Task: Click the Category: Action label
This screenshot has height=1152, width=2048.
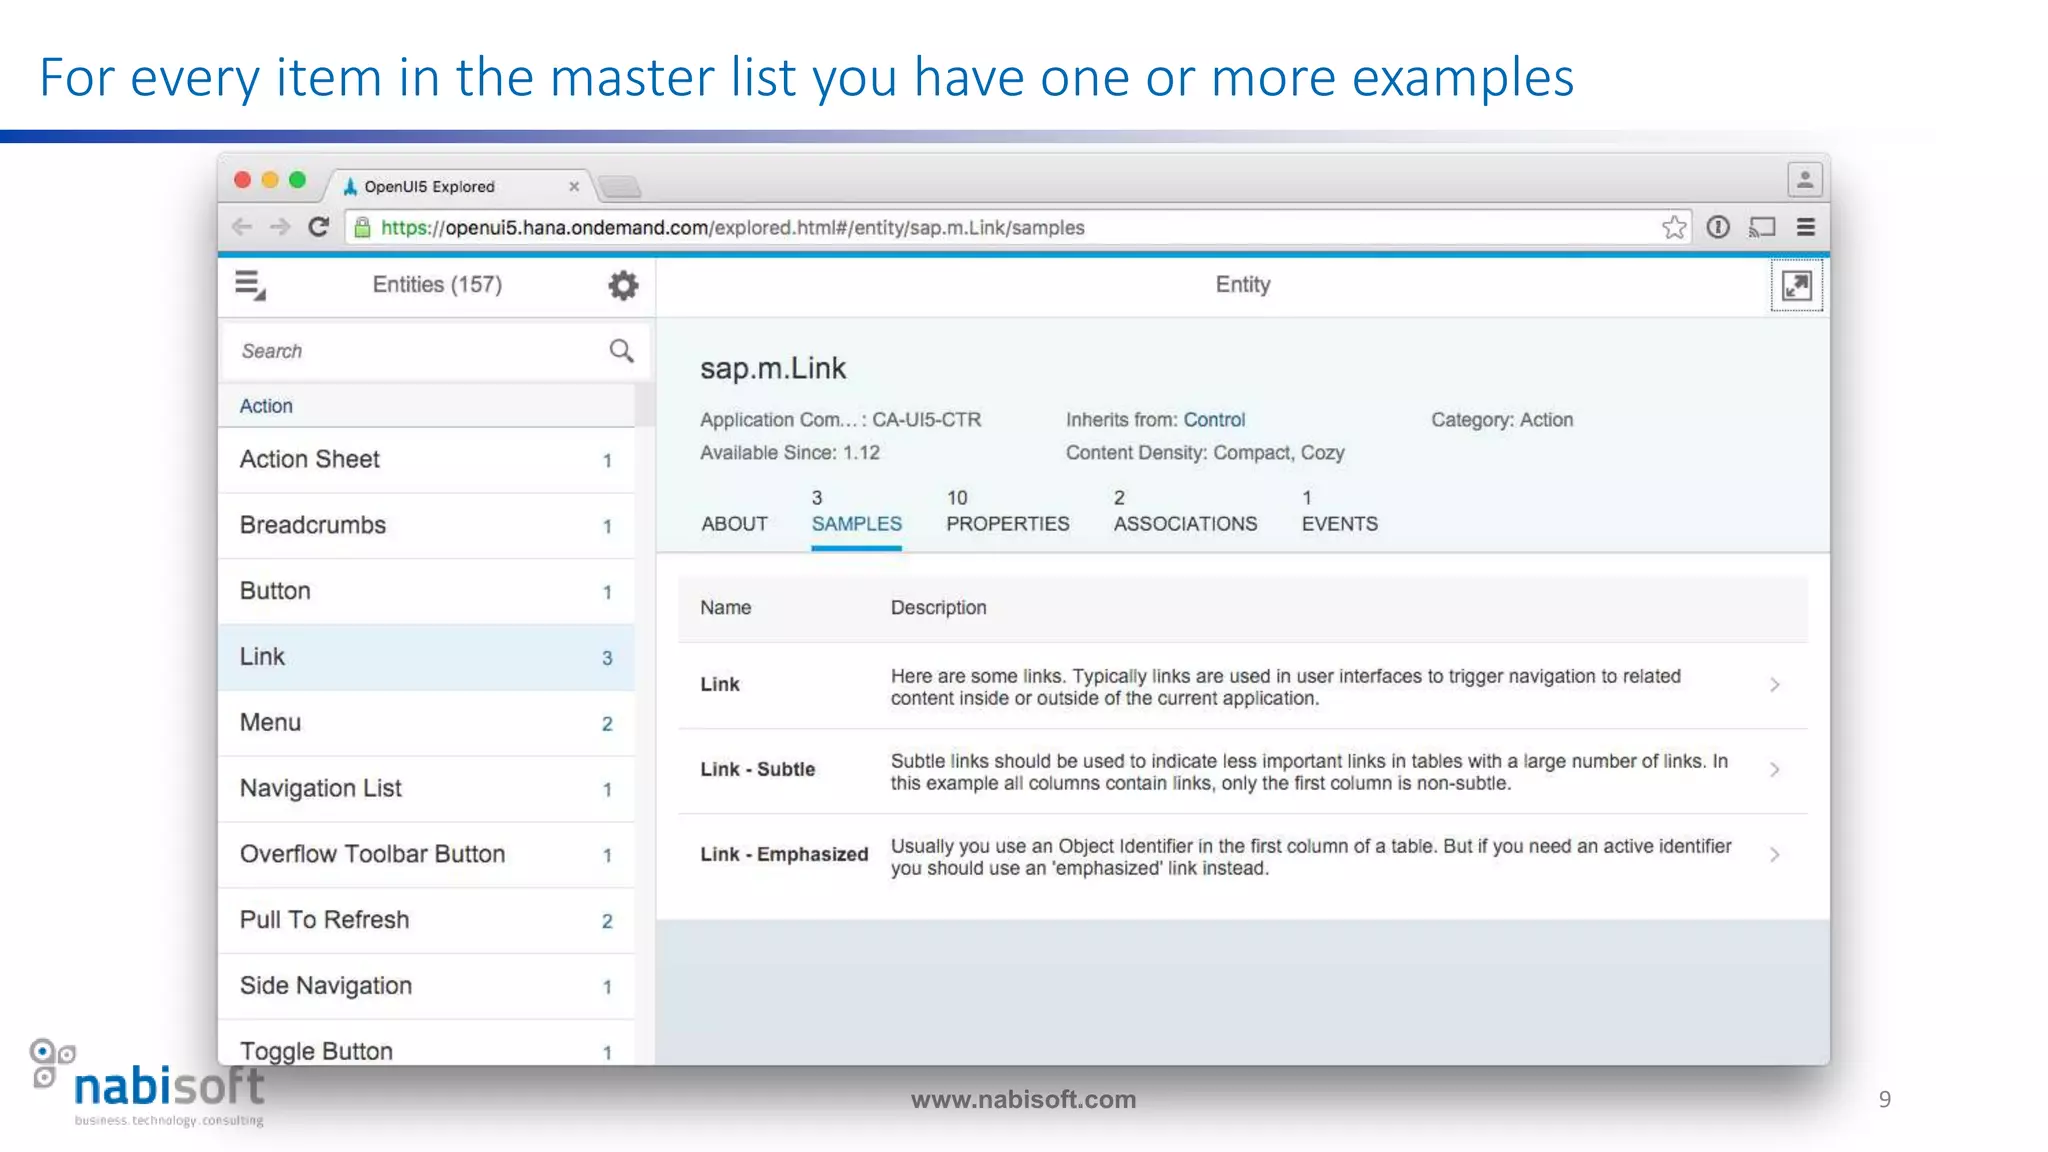Action: point(1502,420)
